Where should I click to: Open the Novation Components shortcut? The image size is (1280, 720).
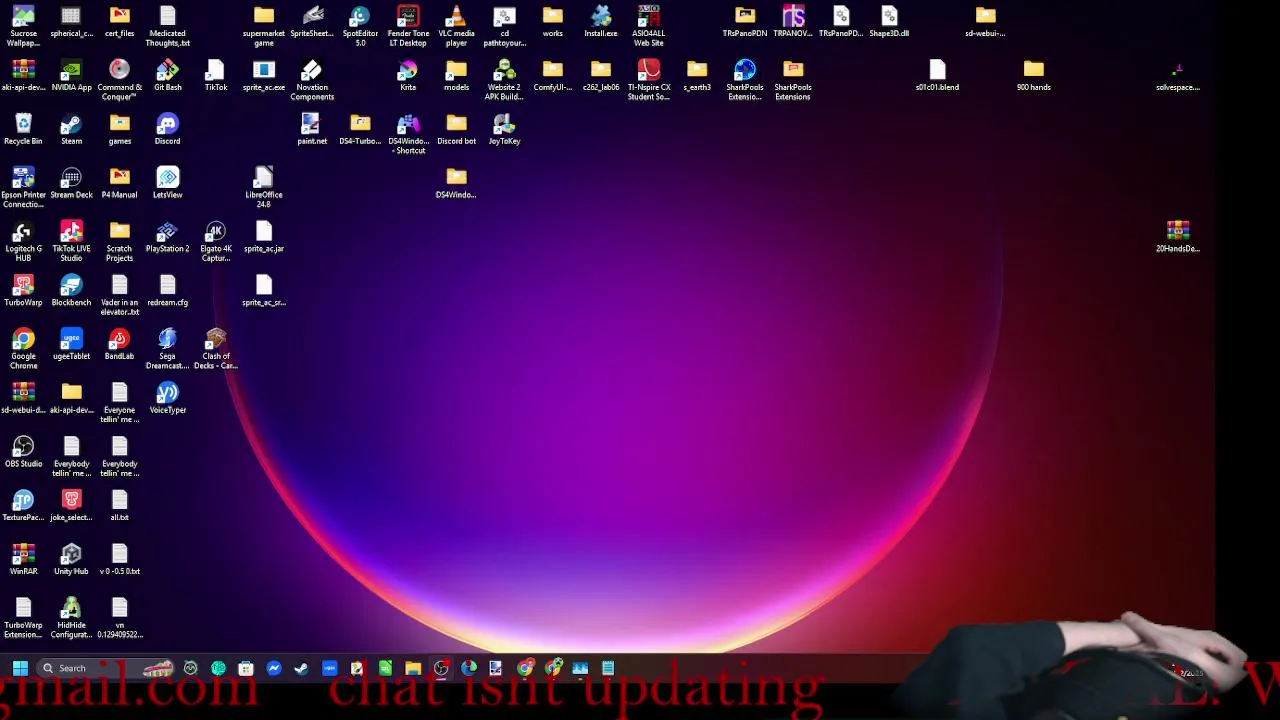click(x=312, y=80)
